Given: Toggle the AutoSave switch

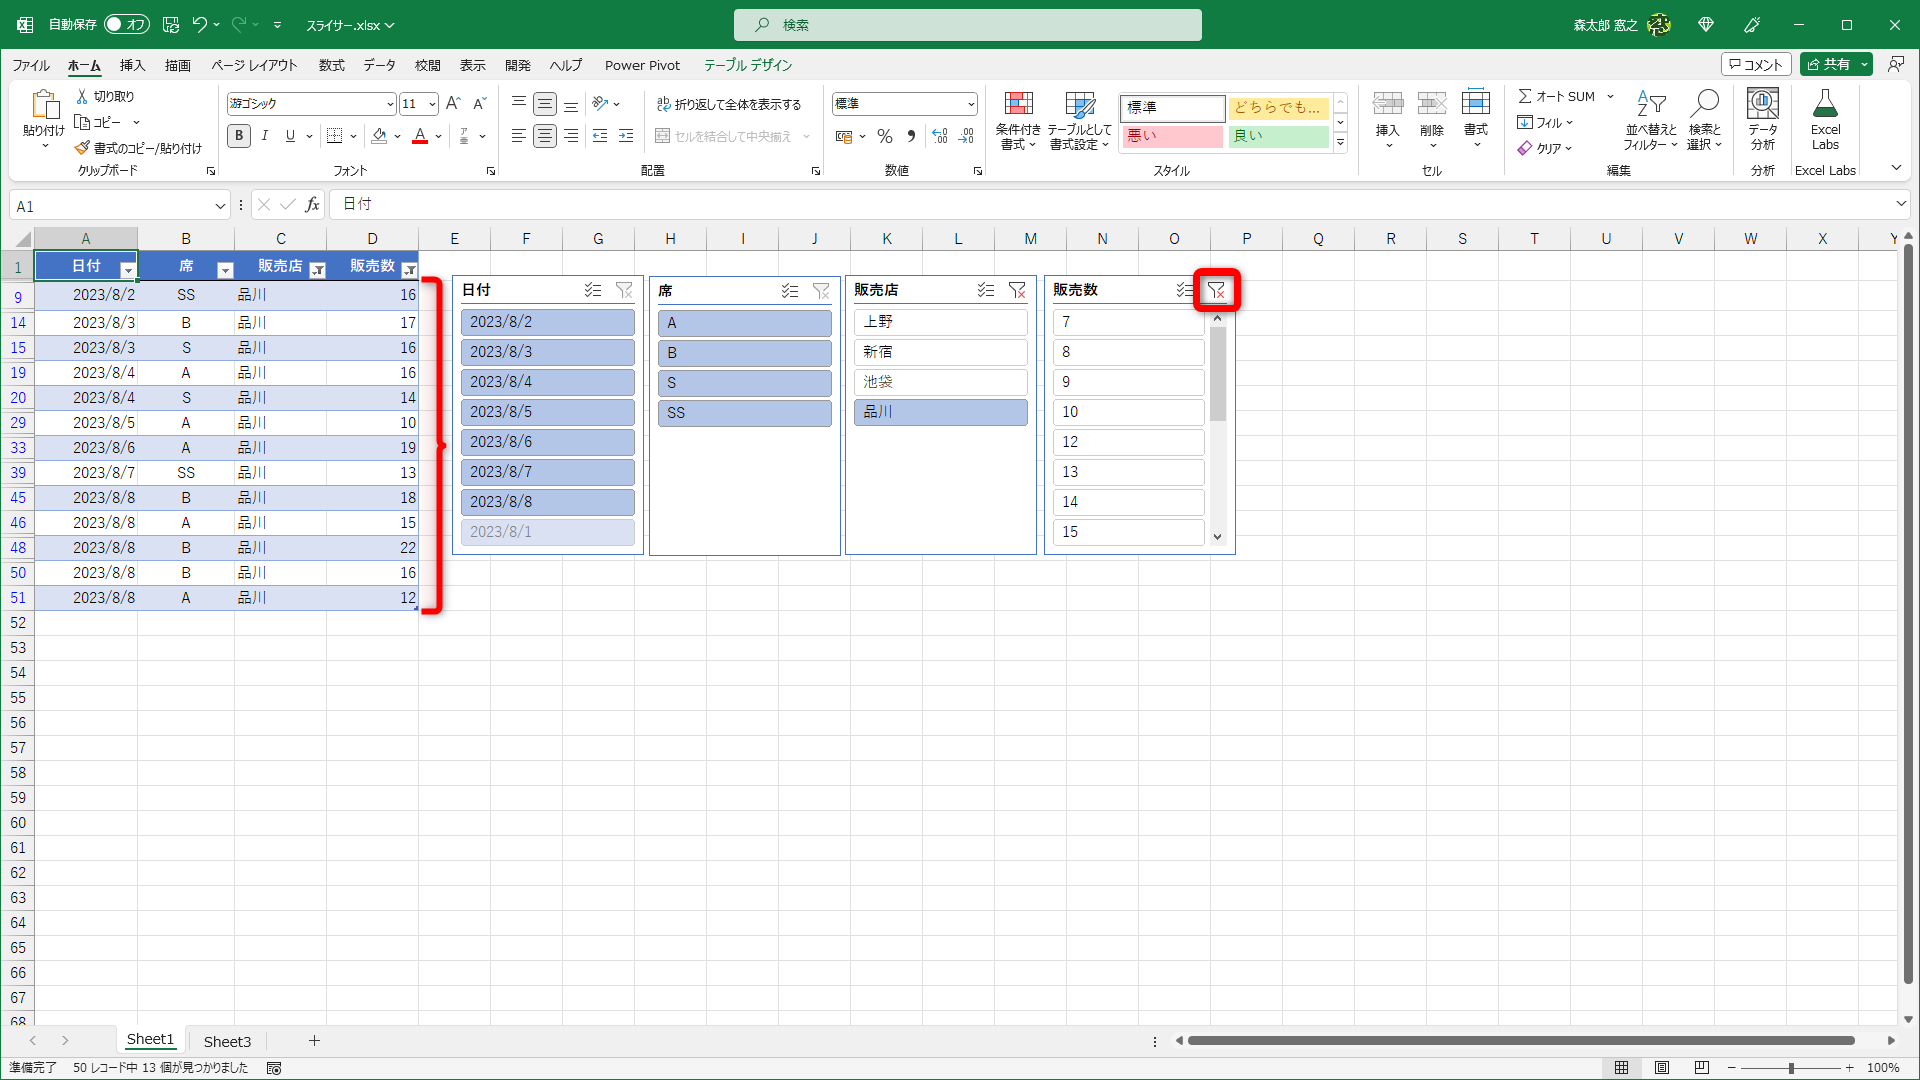Looking at the screenshot, I should (x=126, y=24).
